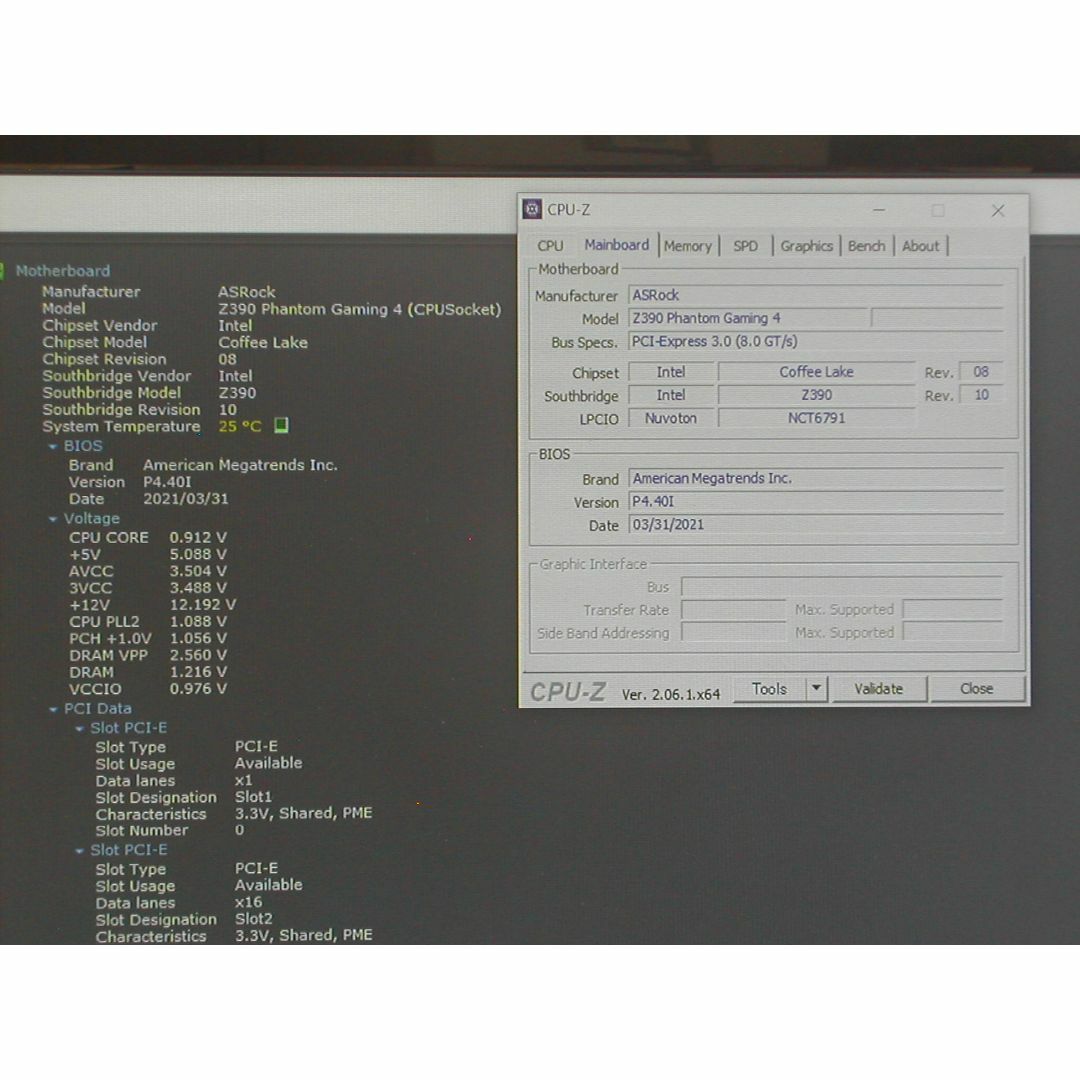Switch to the About tab
Screen dimensions: 1080x1080
pyautogui.click(x=920, y=246)
